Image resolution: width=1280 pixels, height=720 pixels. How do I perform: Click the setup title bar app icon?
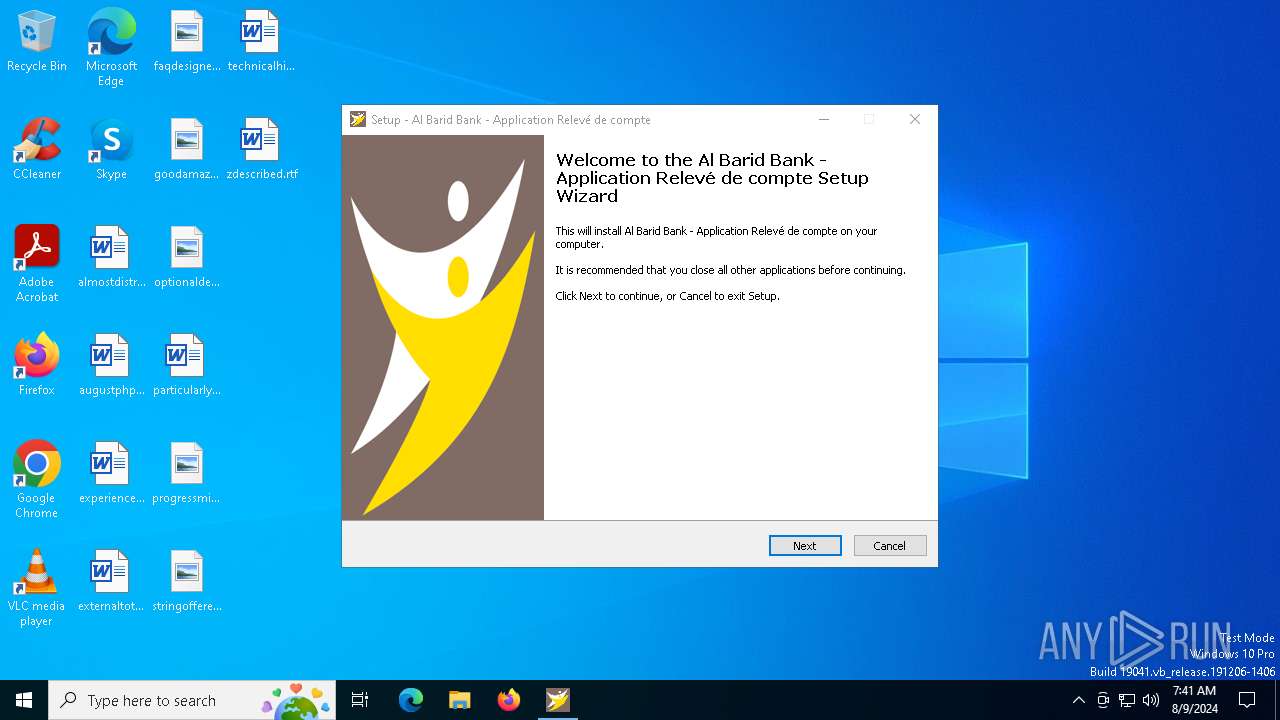pyautogui.click(x=358, y=119)
